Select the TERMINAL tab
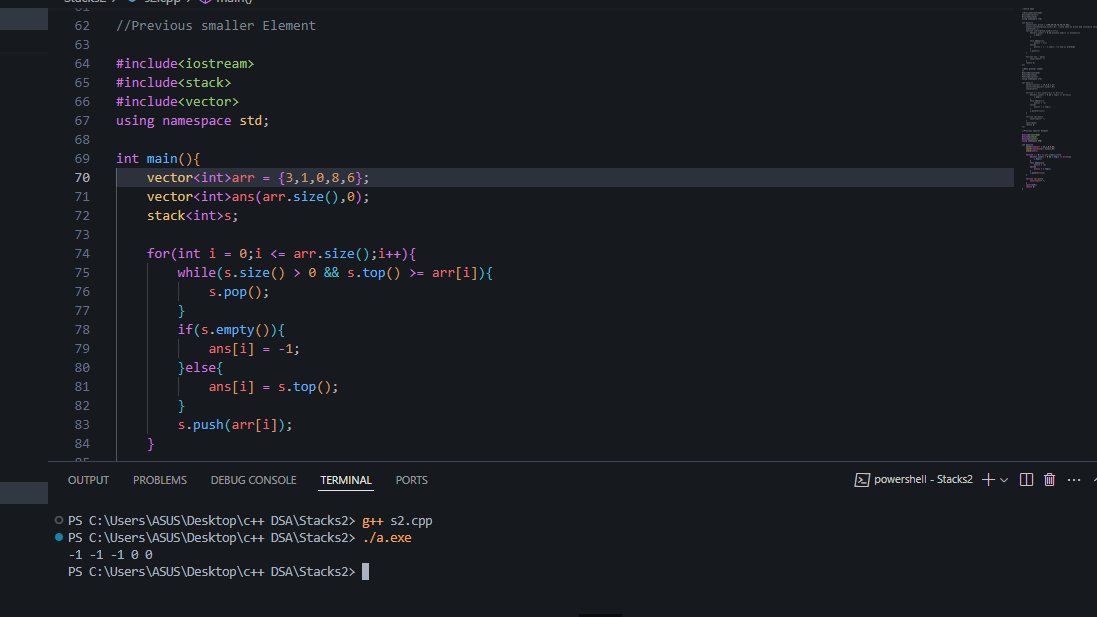The height and width of the screenshot is (617, 1097). point(346,480)
